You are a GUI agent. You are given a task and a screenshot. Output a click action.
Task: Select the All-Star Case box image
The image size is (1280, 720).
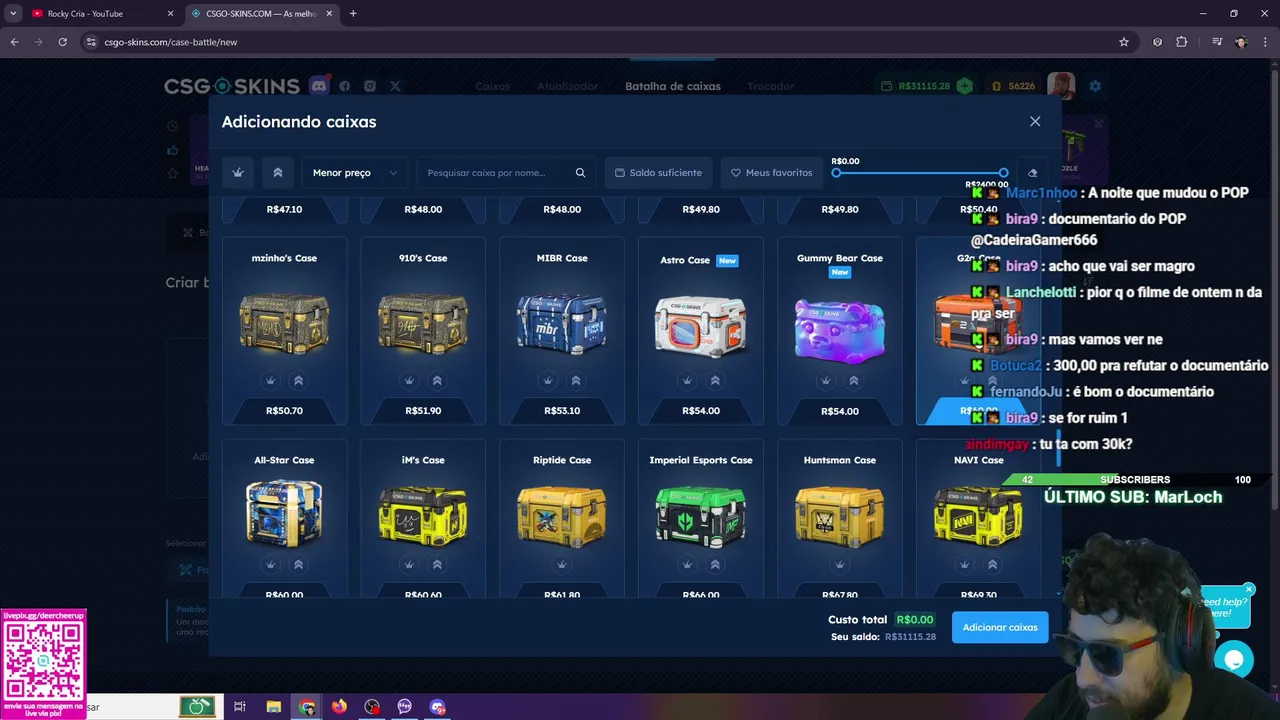tap(284, 512)
